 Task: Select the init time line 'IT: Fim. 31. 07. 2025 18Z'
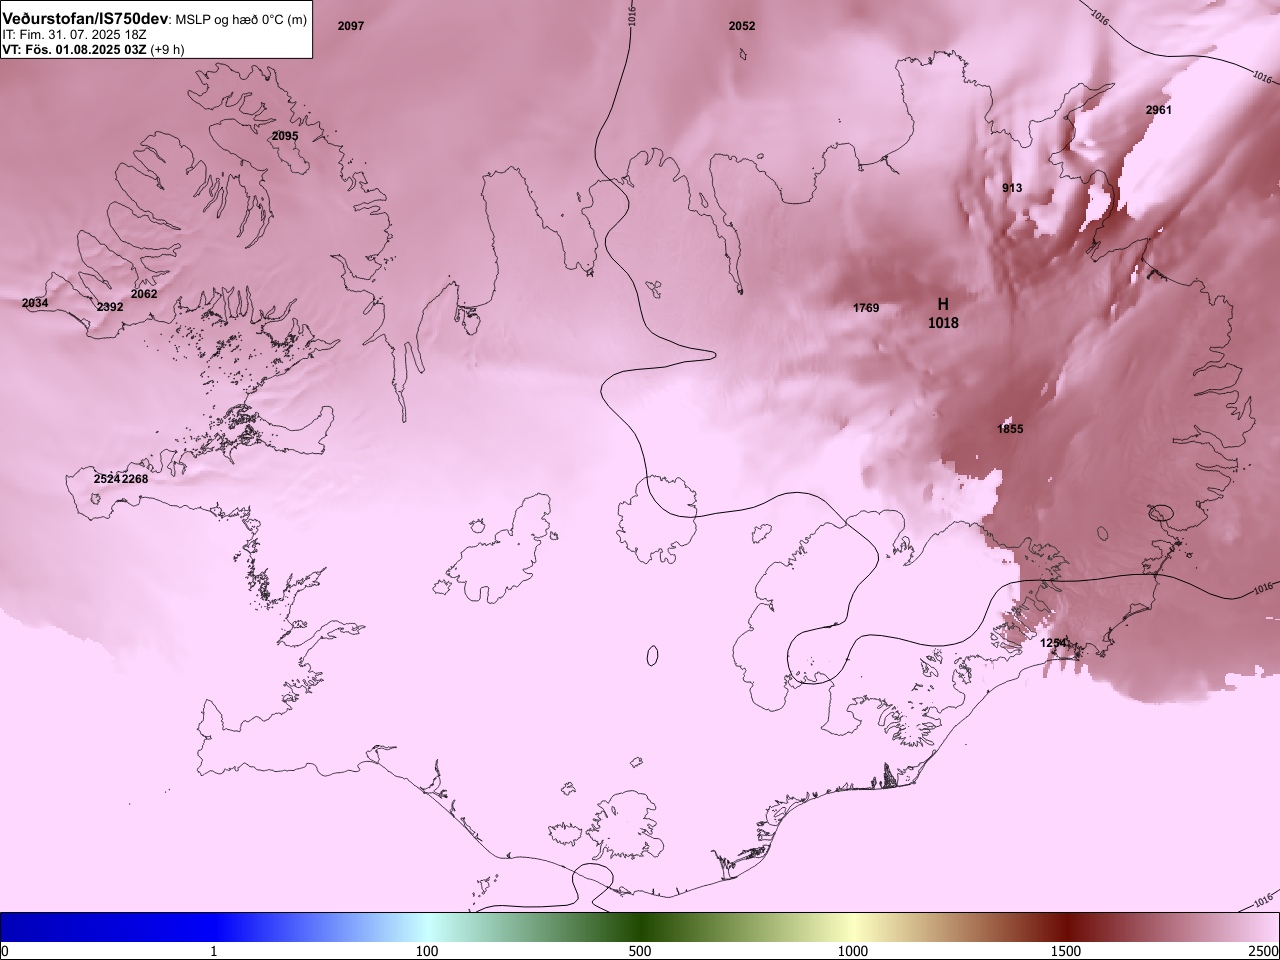coord(75,35)
